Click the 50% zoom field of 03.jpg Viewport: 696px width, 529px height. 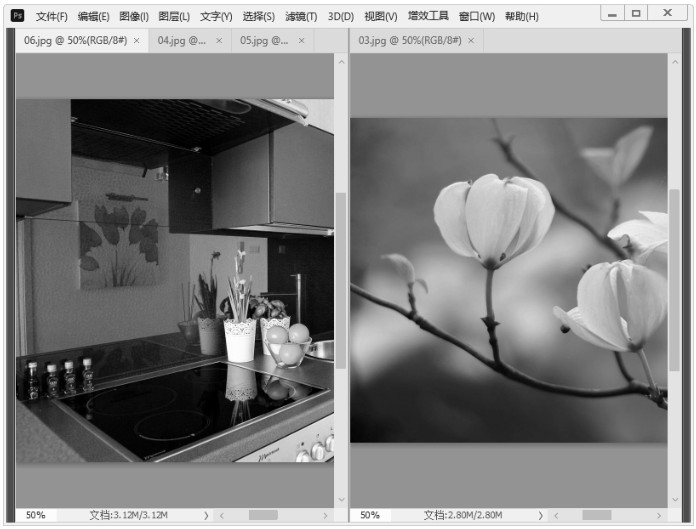[370, 515]
